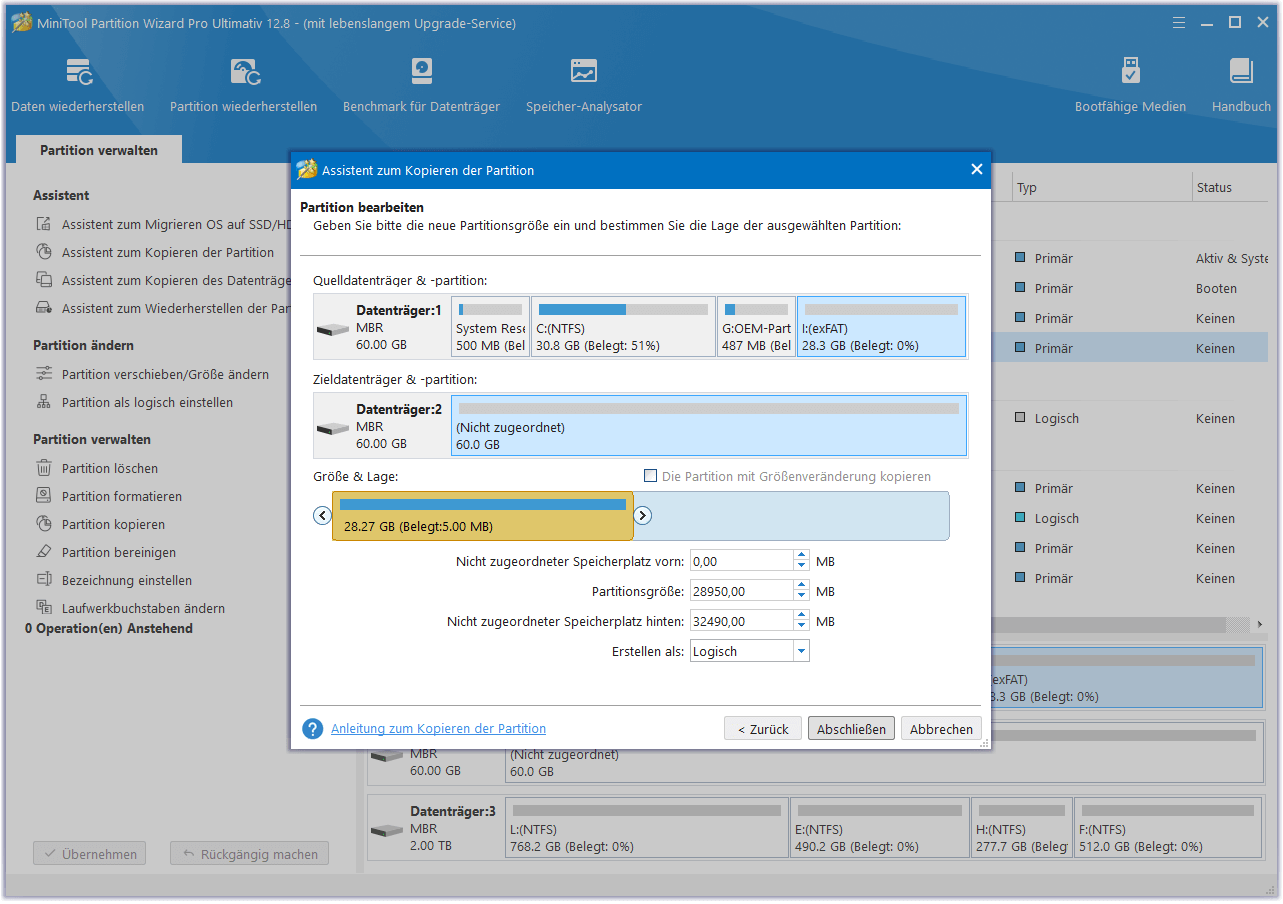Click the unallocated area of size bar
Viewport: 1283px width, 904px height.
(x=791, y=516)
